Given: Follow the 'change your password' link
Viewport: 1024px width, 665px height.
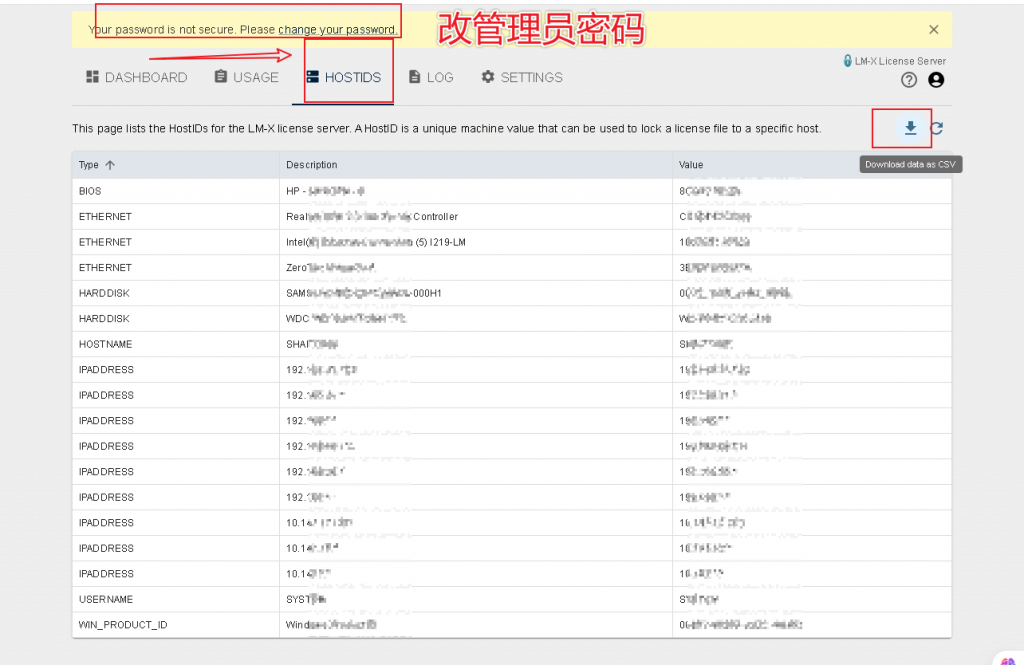Looking at the screenshot, I should point(336,30).
